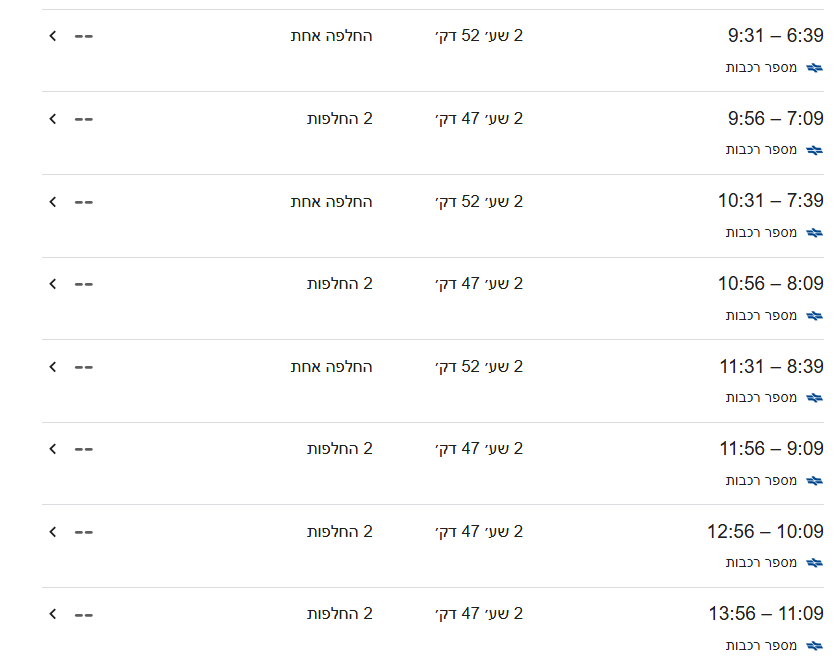The image size is (840, 667).
Task: Click duration '2 שע׳ 52 דק׳' of 8:39 trip
Action: click(x=479, y=367)
